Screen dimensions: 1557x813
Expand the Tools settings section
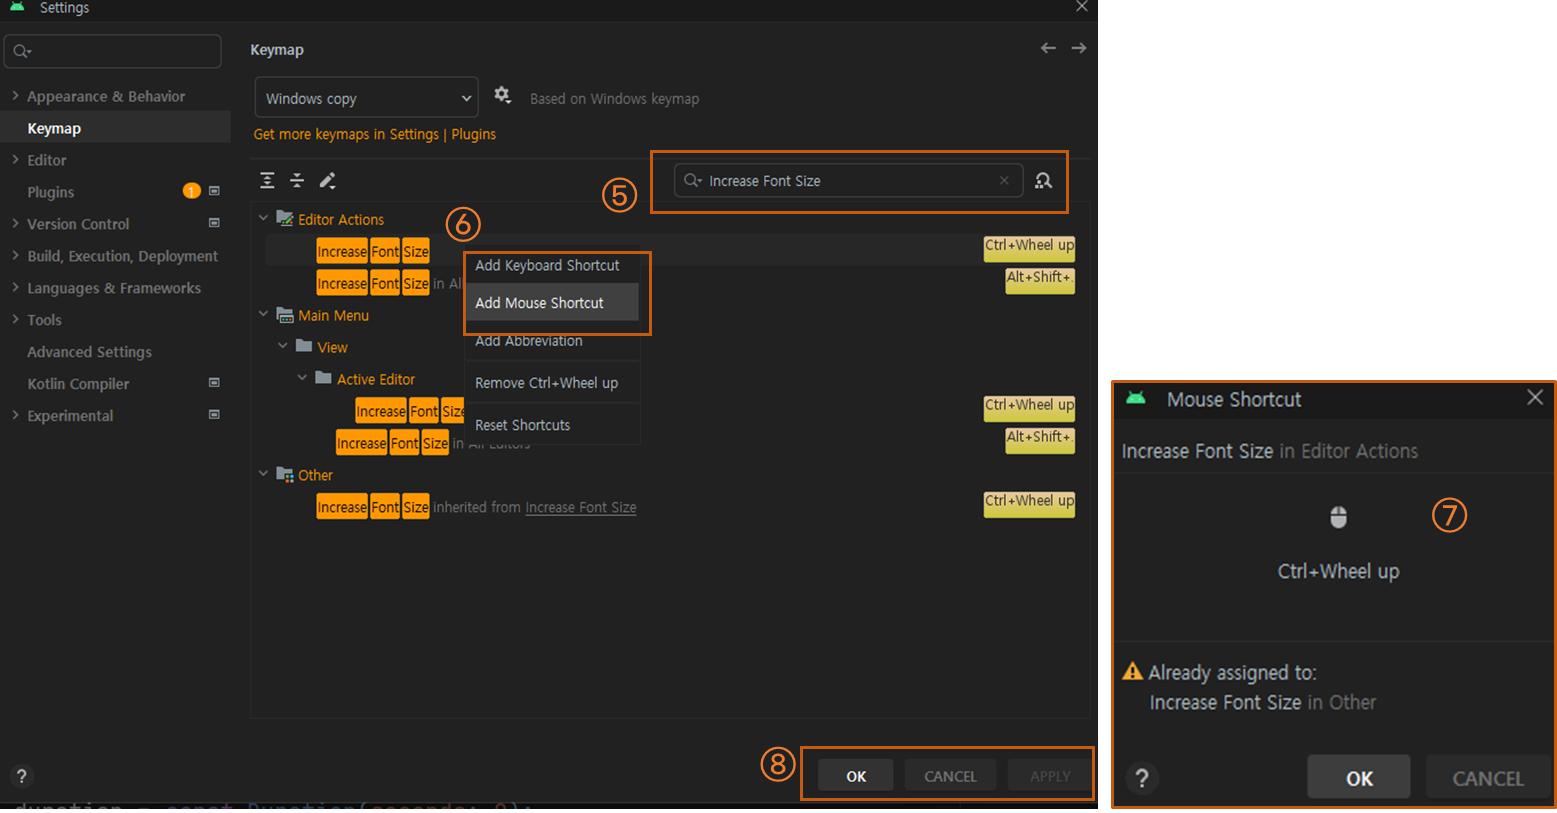[x=15, y=320]
